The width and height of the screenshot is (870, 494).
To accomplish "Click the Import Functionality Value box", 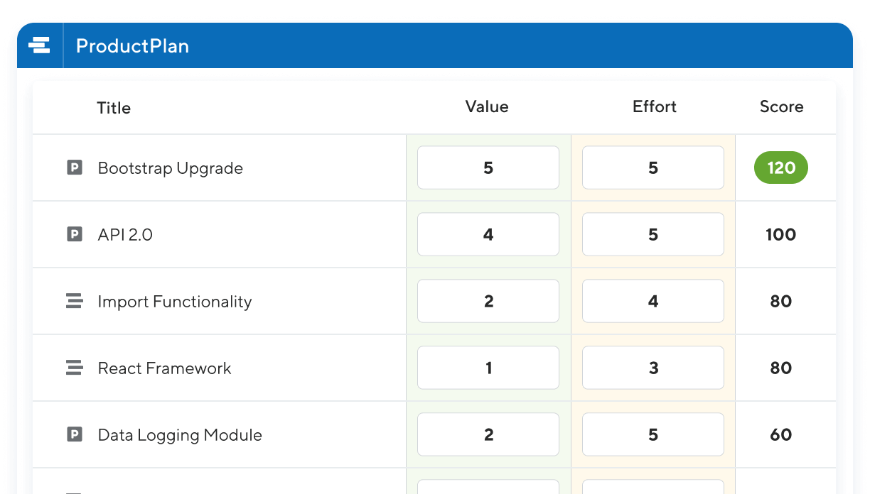I will click(488, 301).
